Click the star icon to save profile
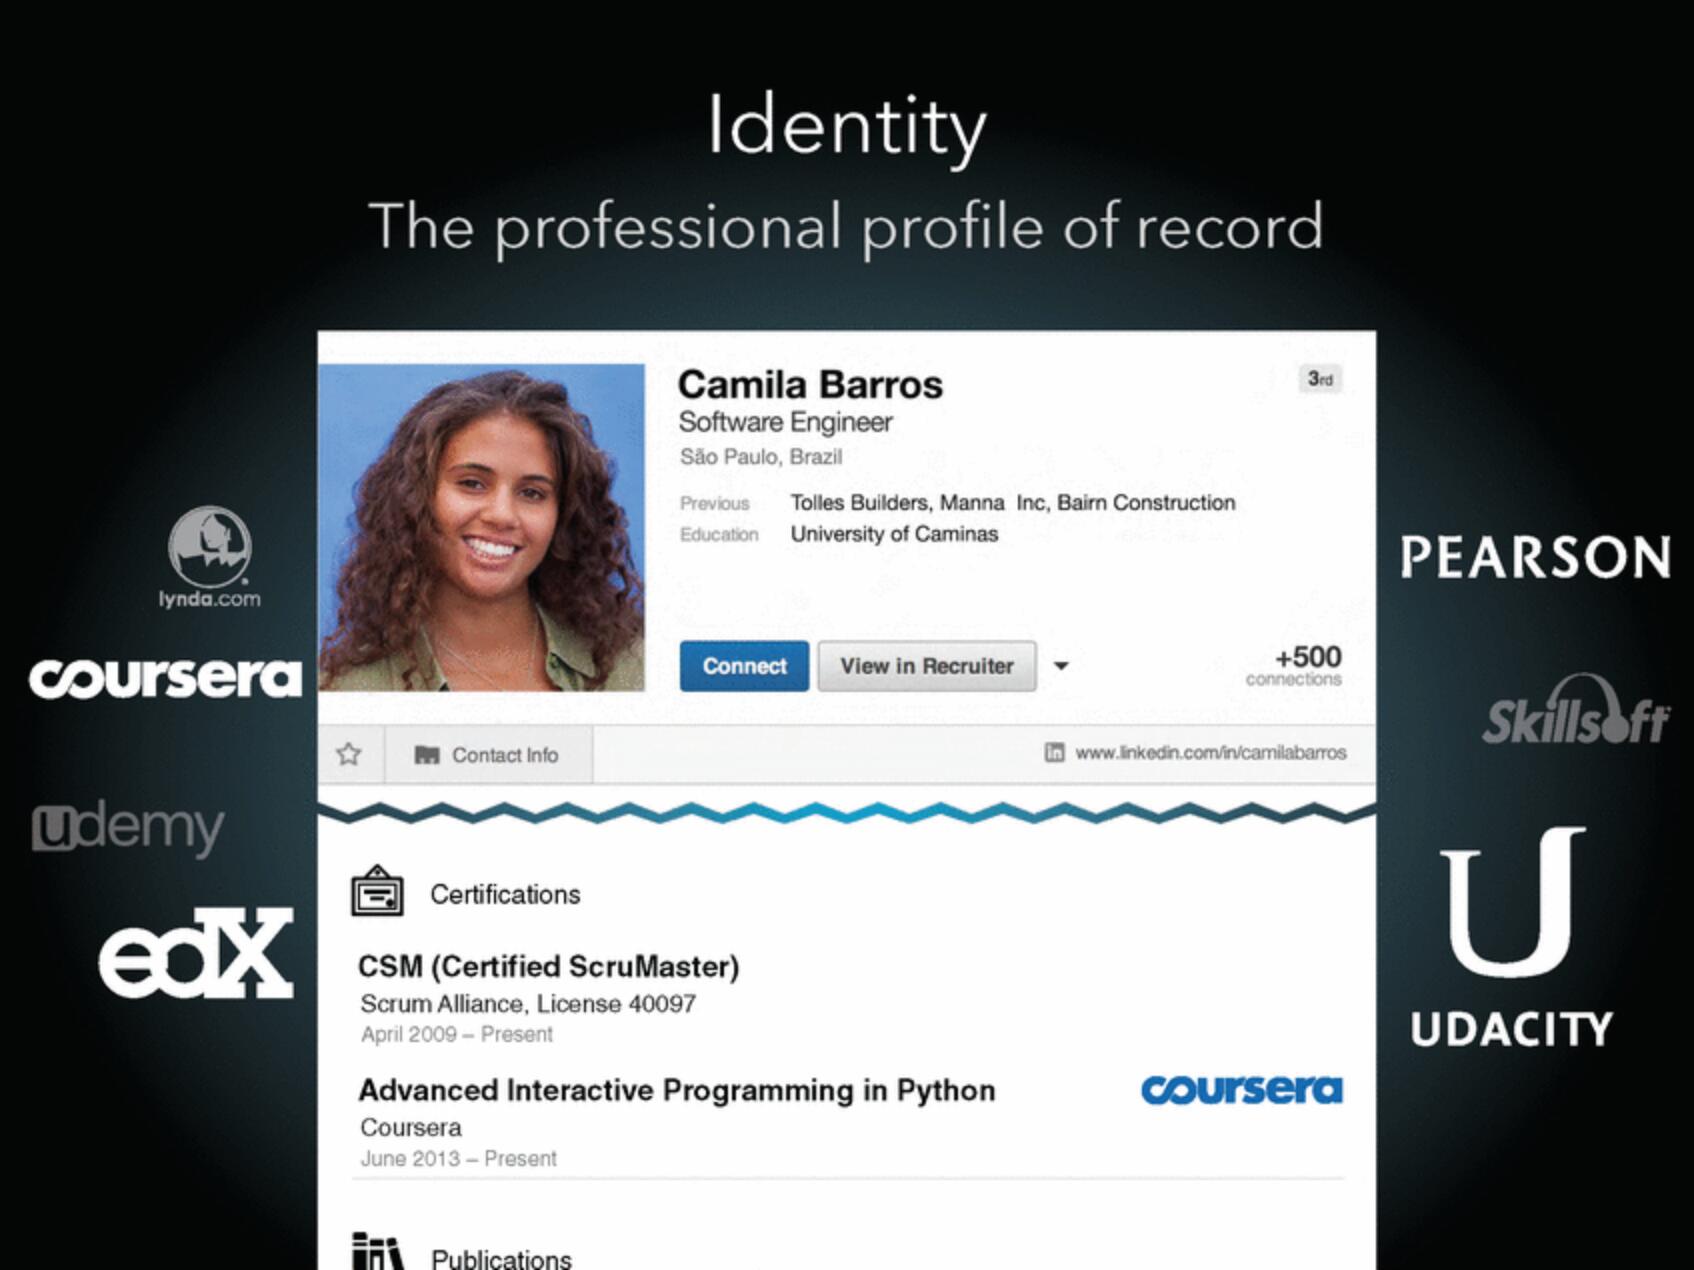 point(349,754)
